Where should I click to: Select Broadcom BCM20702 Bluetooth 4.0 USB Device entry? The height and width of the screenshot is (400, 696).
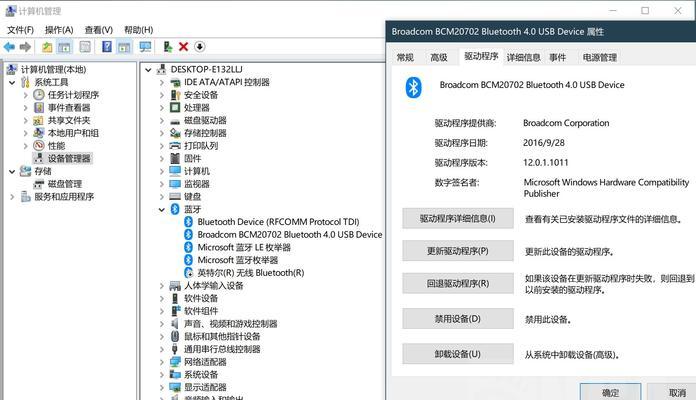(x=290, y=234)
